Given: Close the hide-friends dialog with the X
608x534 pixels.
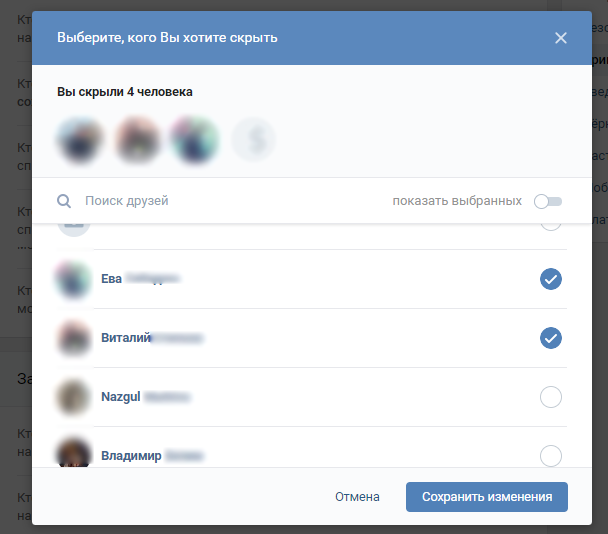Looking at the screenshot, I should 561,38.
